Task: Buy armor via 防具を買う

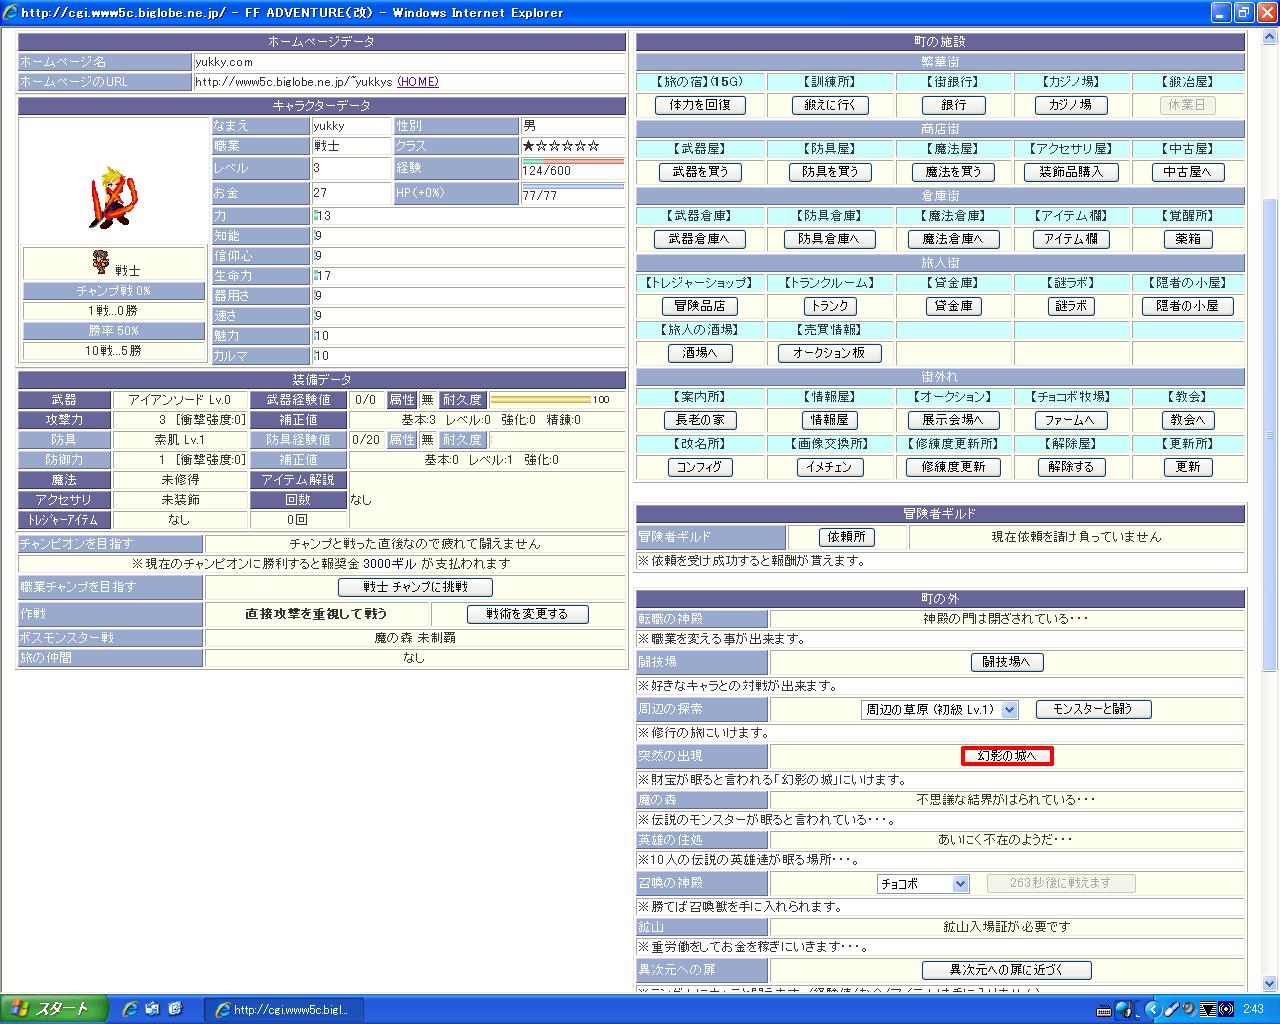Action: coord(830,172)
